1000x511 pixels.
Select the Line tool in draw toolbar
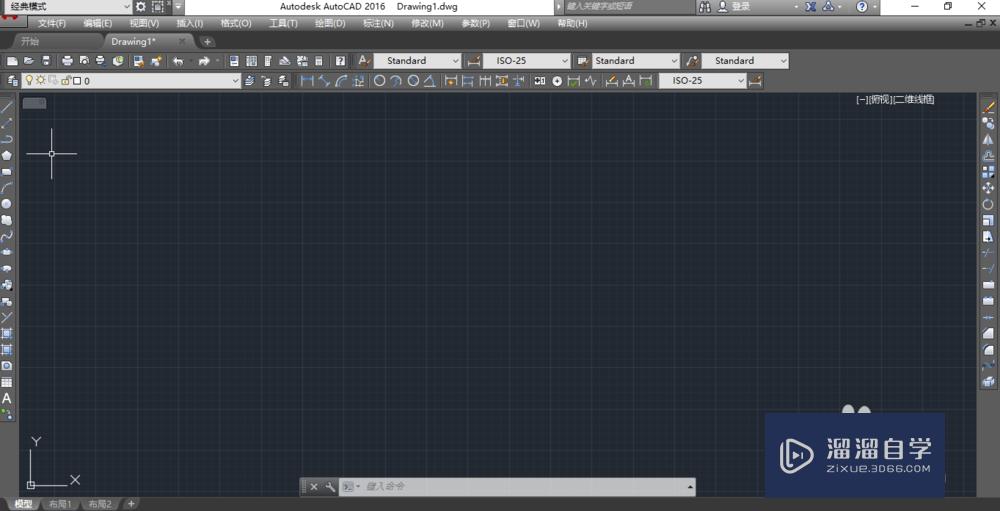pyautogui.click(x=7, y=107)
